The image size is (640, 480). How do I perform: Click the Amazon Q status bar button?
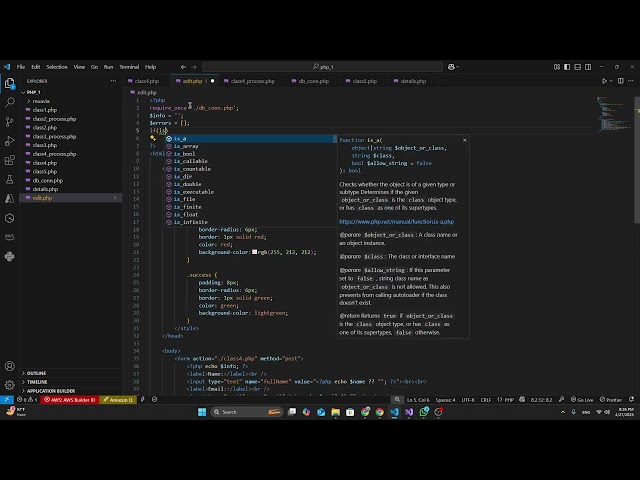coord(120,399)
